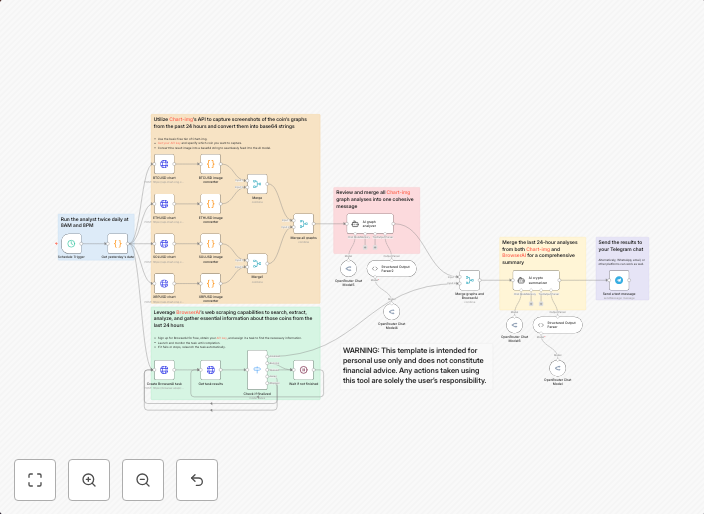Viewport: 704px width, 514px height.
Task: Zoom in on the canvas
Action: (x=89, y=480)
